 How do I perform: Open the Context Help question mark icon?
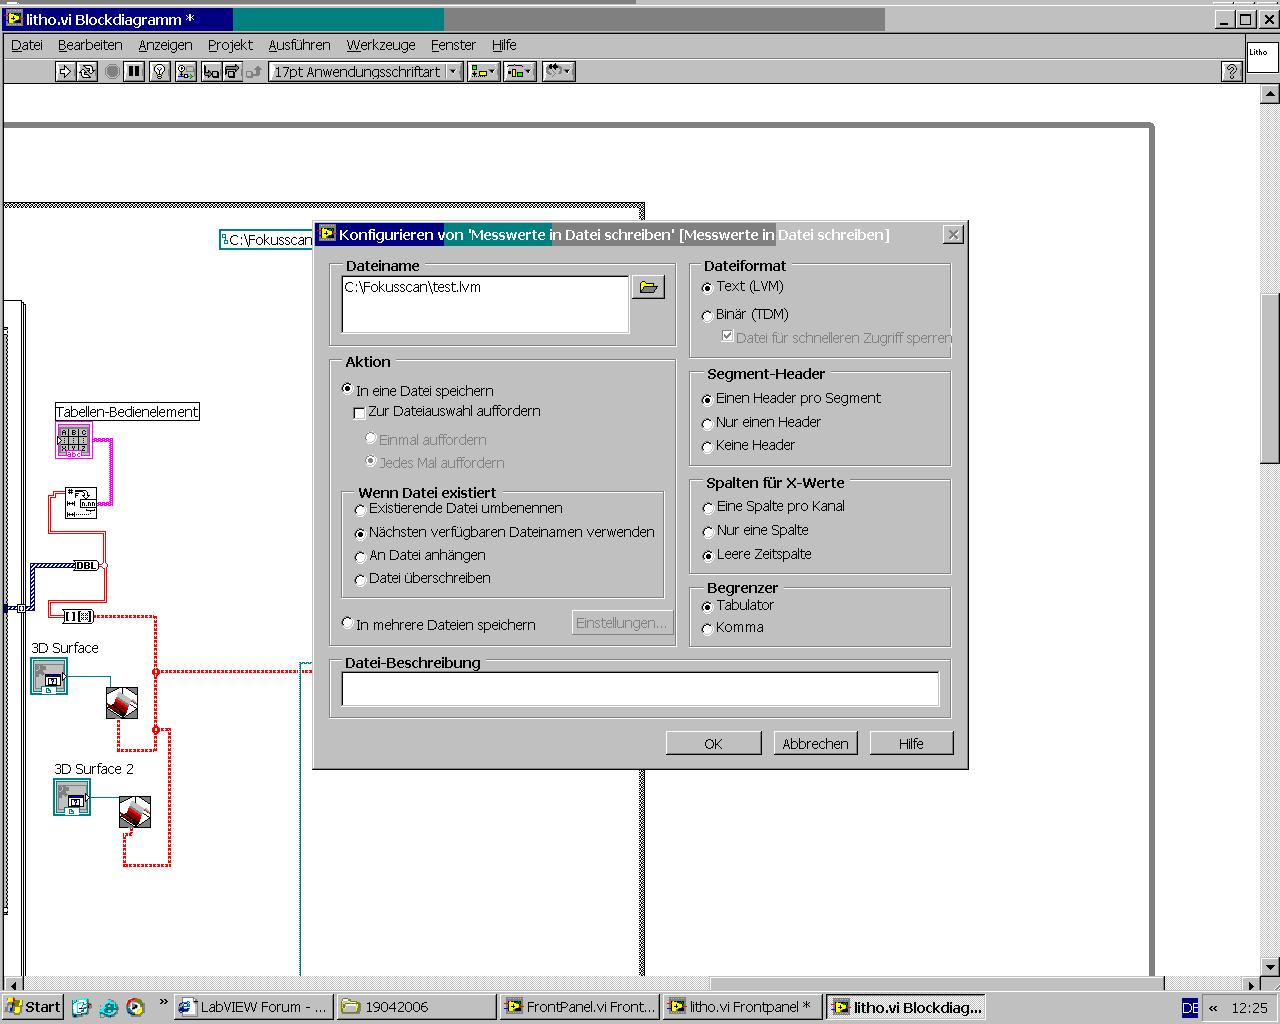click(x=1232, y=72)
